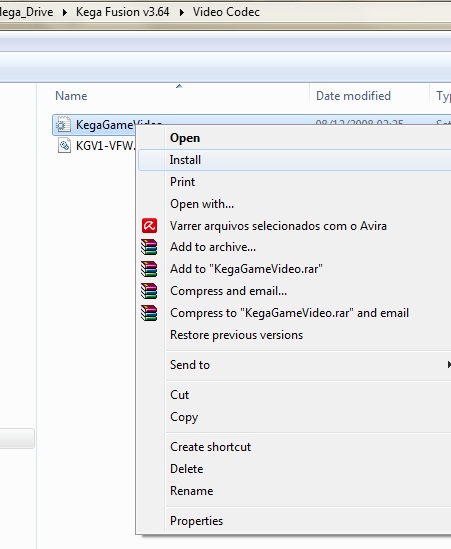Click Video Codec breadcrumb folder
Screen dimensions: 451x549
tap(226, 12)
